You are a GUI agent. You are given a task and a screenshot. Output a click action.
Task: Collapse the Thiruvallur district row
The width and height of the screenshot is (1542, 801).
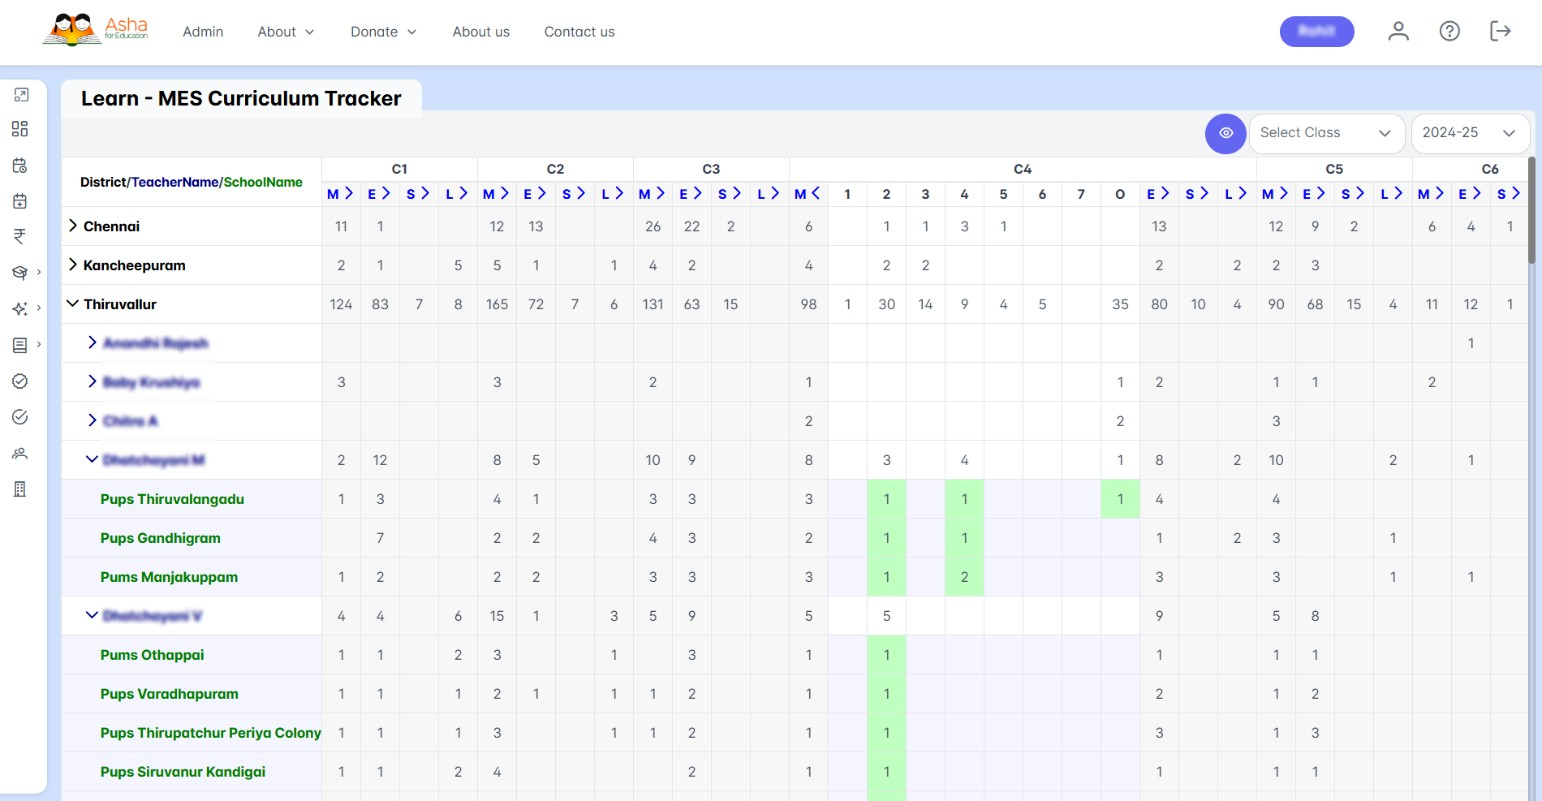click(73, 304)
